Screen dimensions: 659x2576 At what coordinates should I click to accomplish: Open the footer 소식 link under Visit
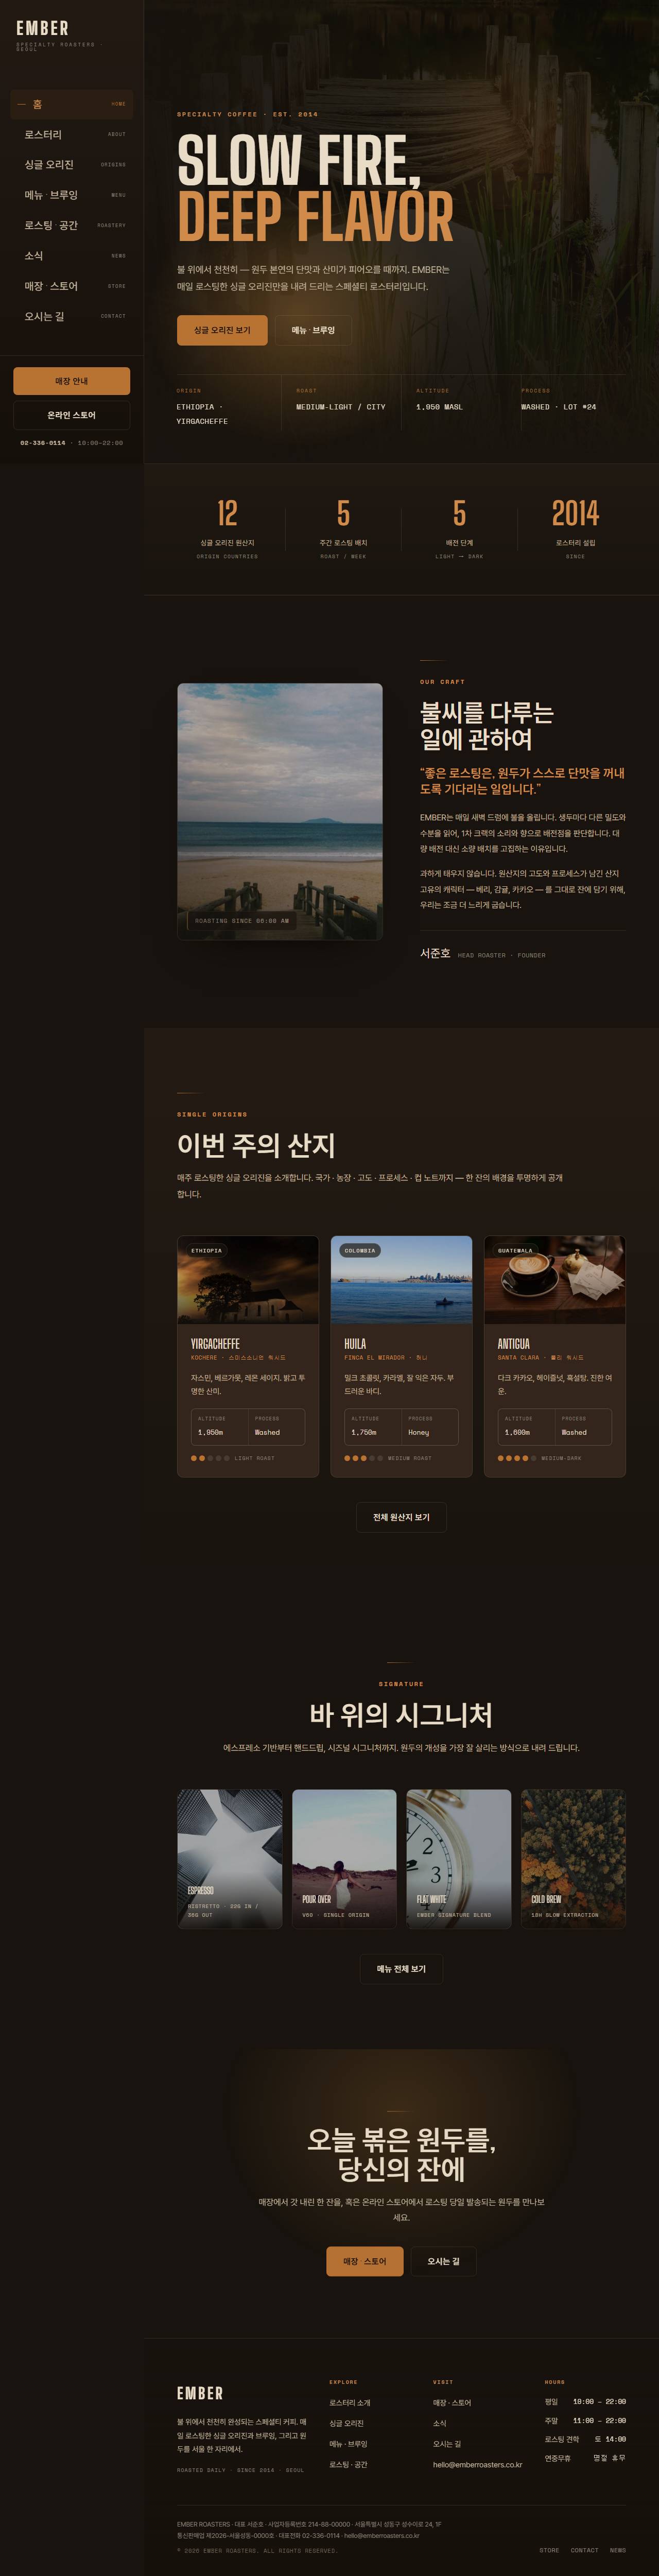[440, 2423]
